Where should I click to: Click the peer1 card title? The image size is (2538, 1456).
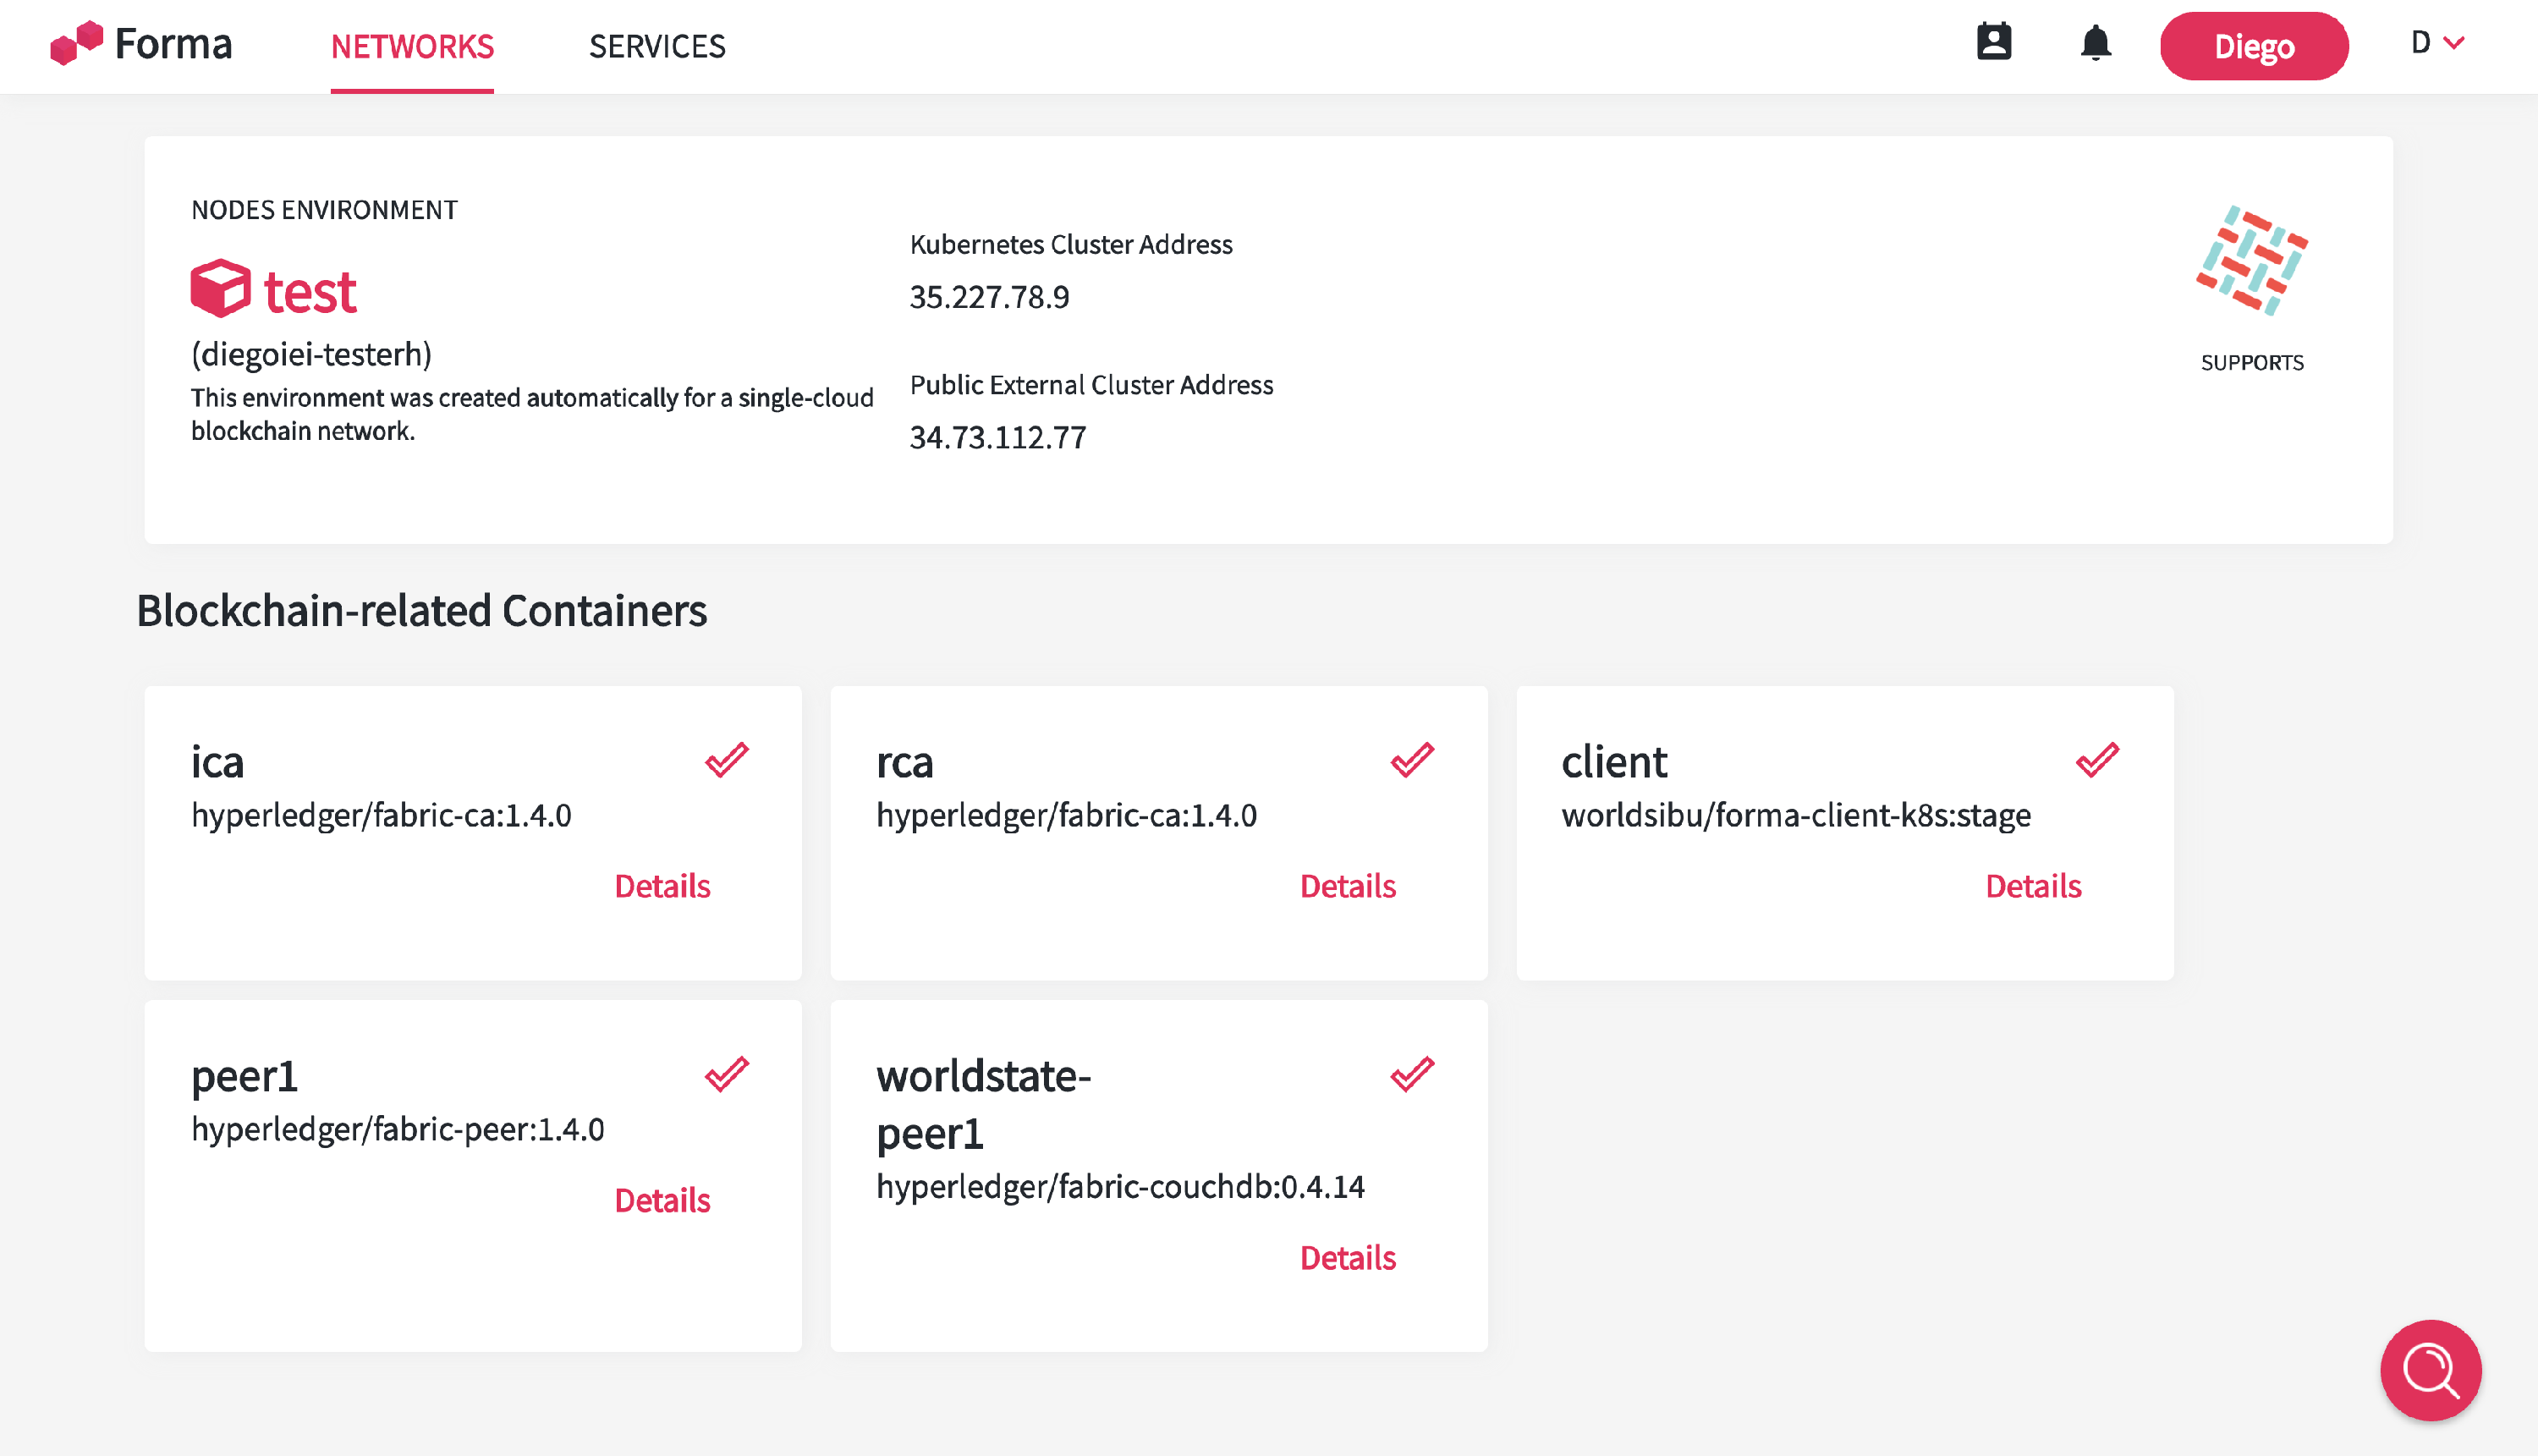pos(245,1077)
